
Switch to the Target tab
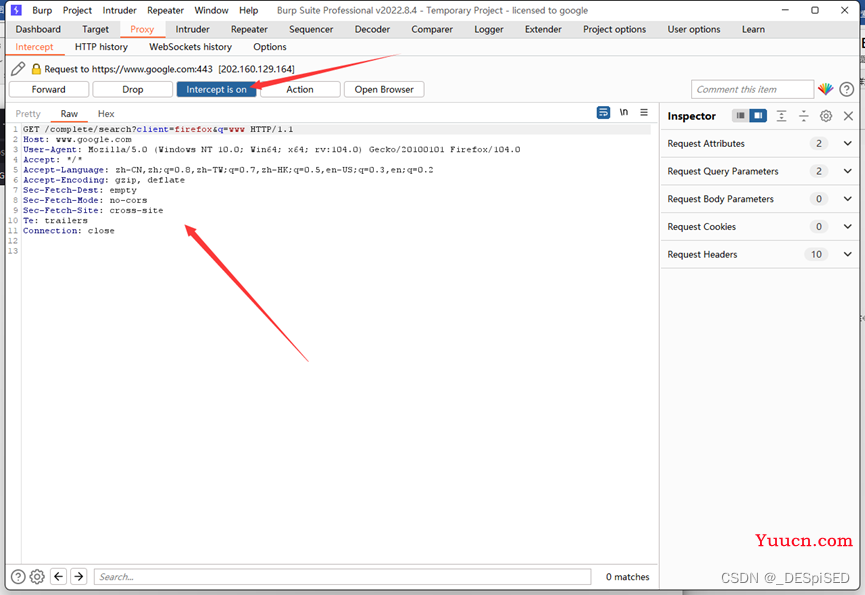[95, 29]
